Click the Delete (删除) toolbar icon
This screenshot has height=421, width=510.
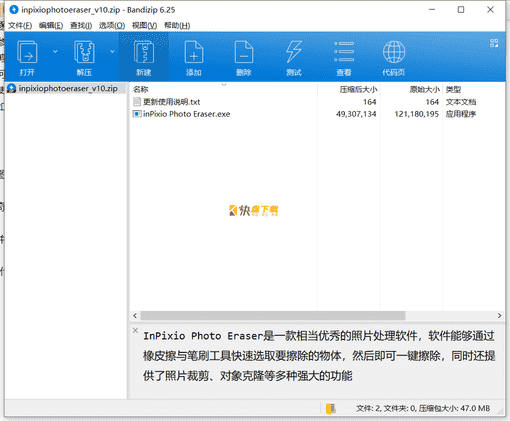pyautogui.click(x=244, y=52)
